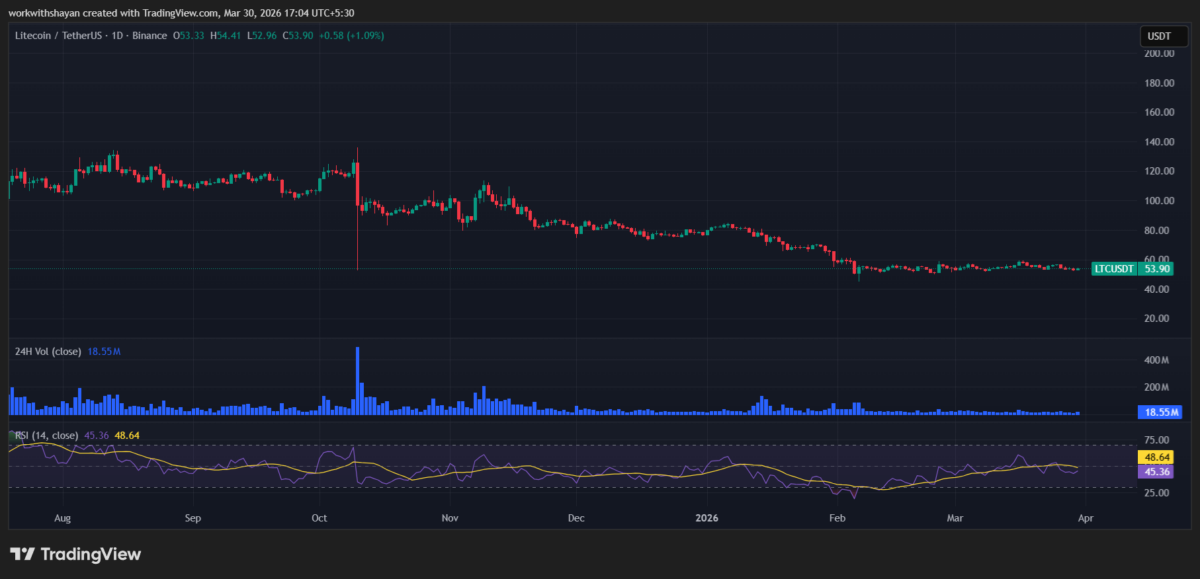Screen dimensions: 1200x579
Task: Click the LTCUSDT price tag on the axis
Action: point(1113,268)
